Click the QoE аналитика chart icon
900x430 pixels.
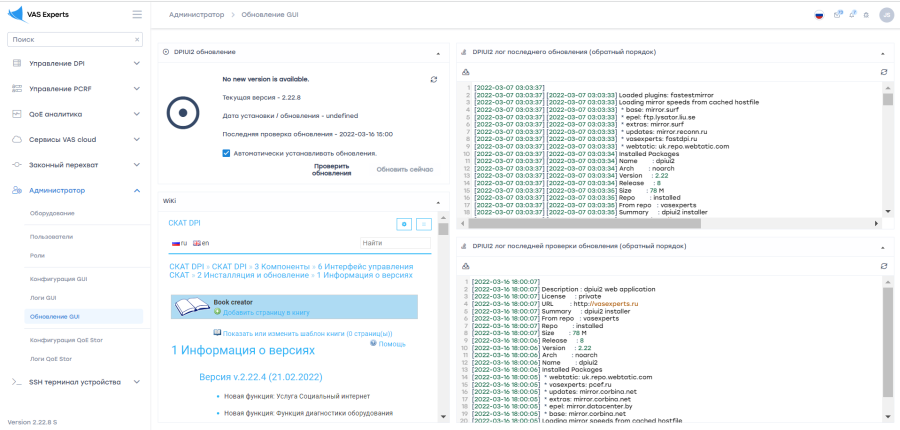coord(17,114)
